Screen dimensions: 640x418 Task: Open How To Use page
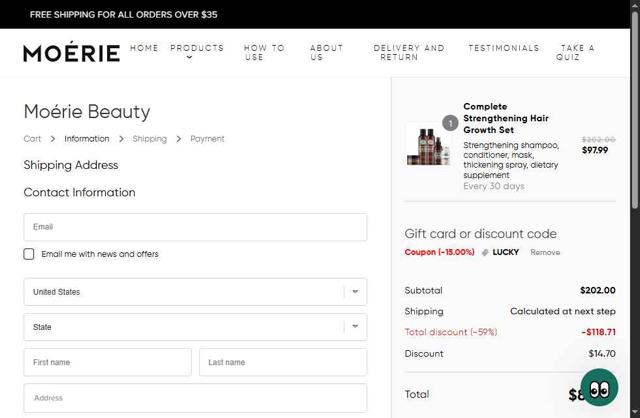pyautogui.click(x=264, y=53)
